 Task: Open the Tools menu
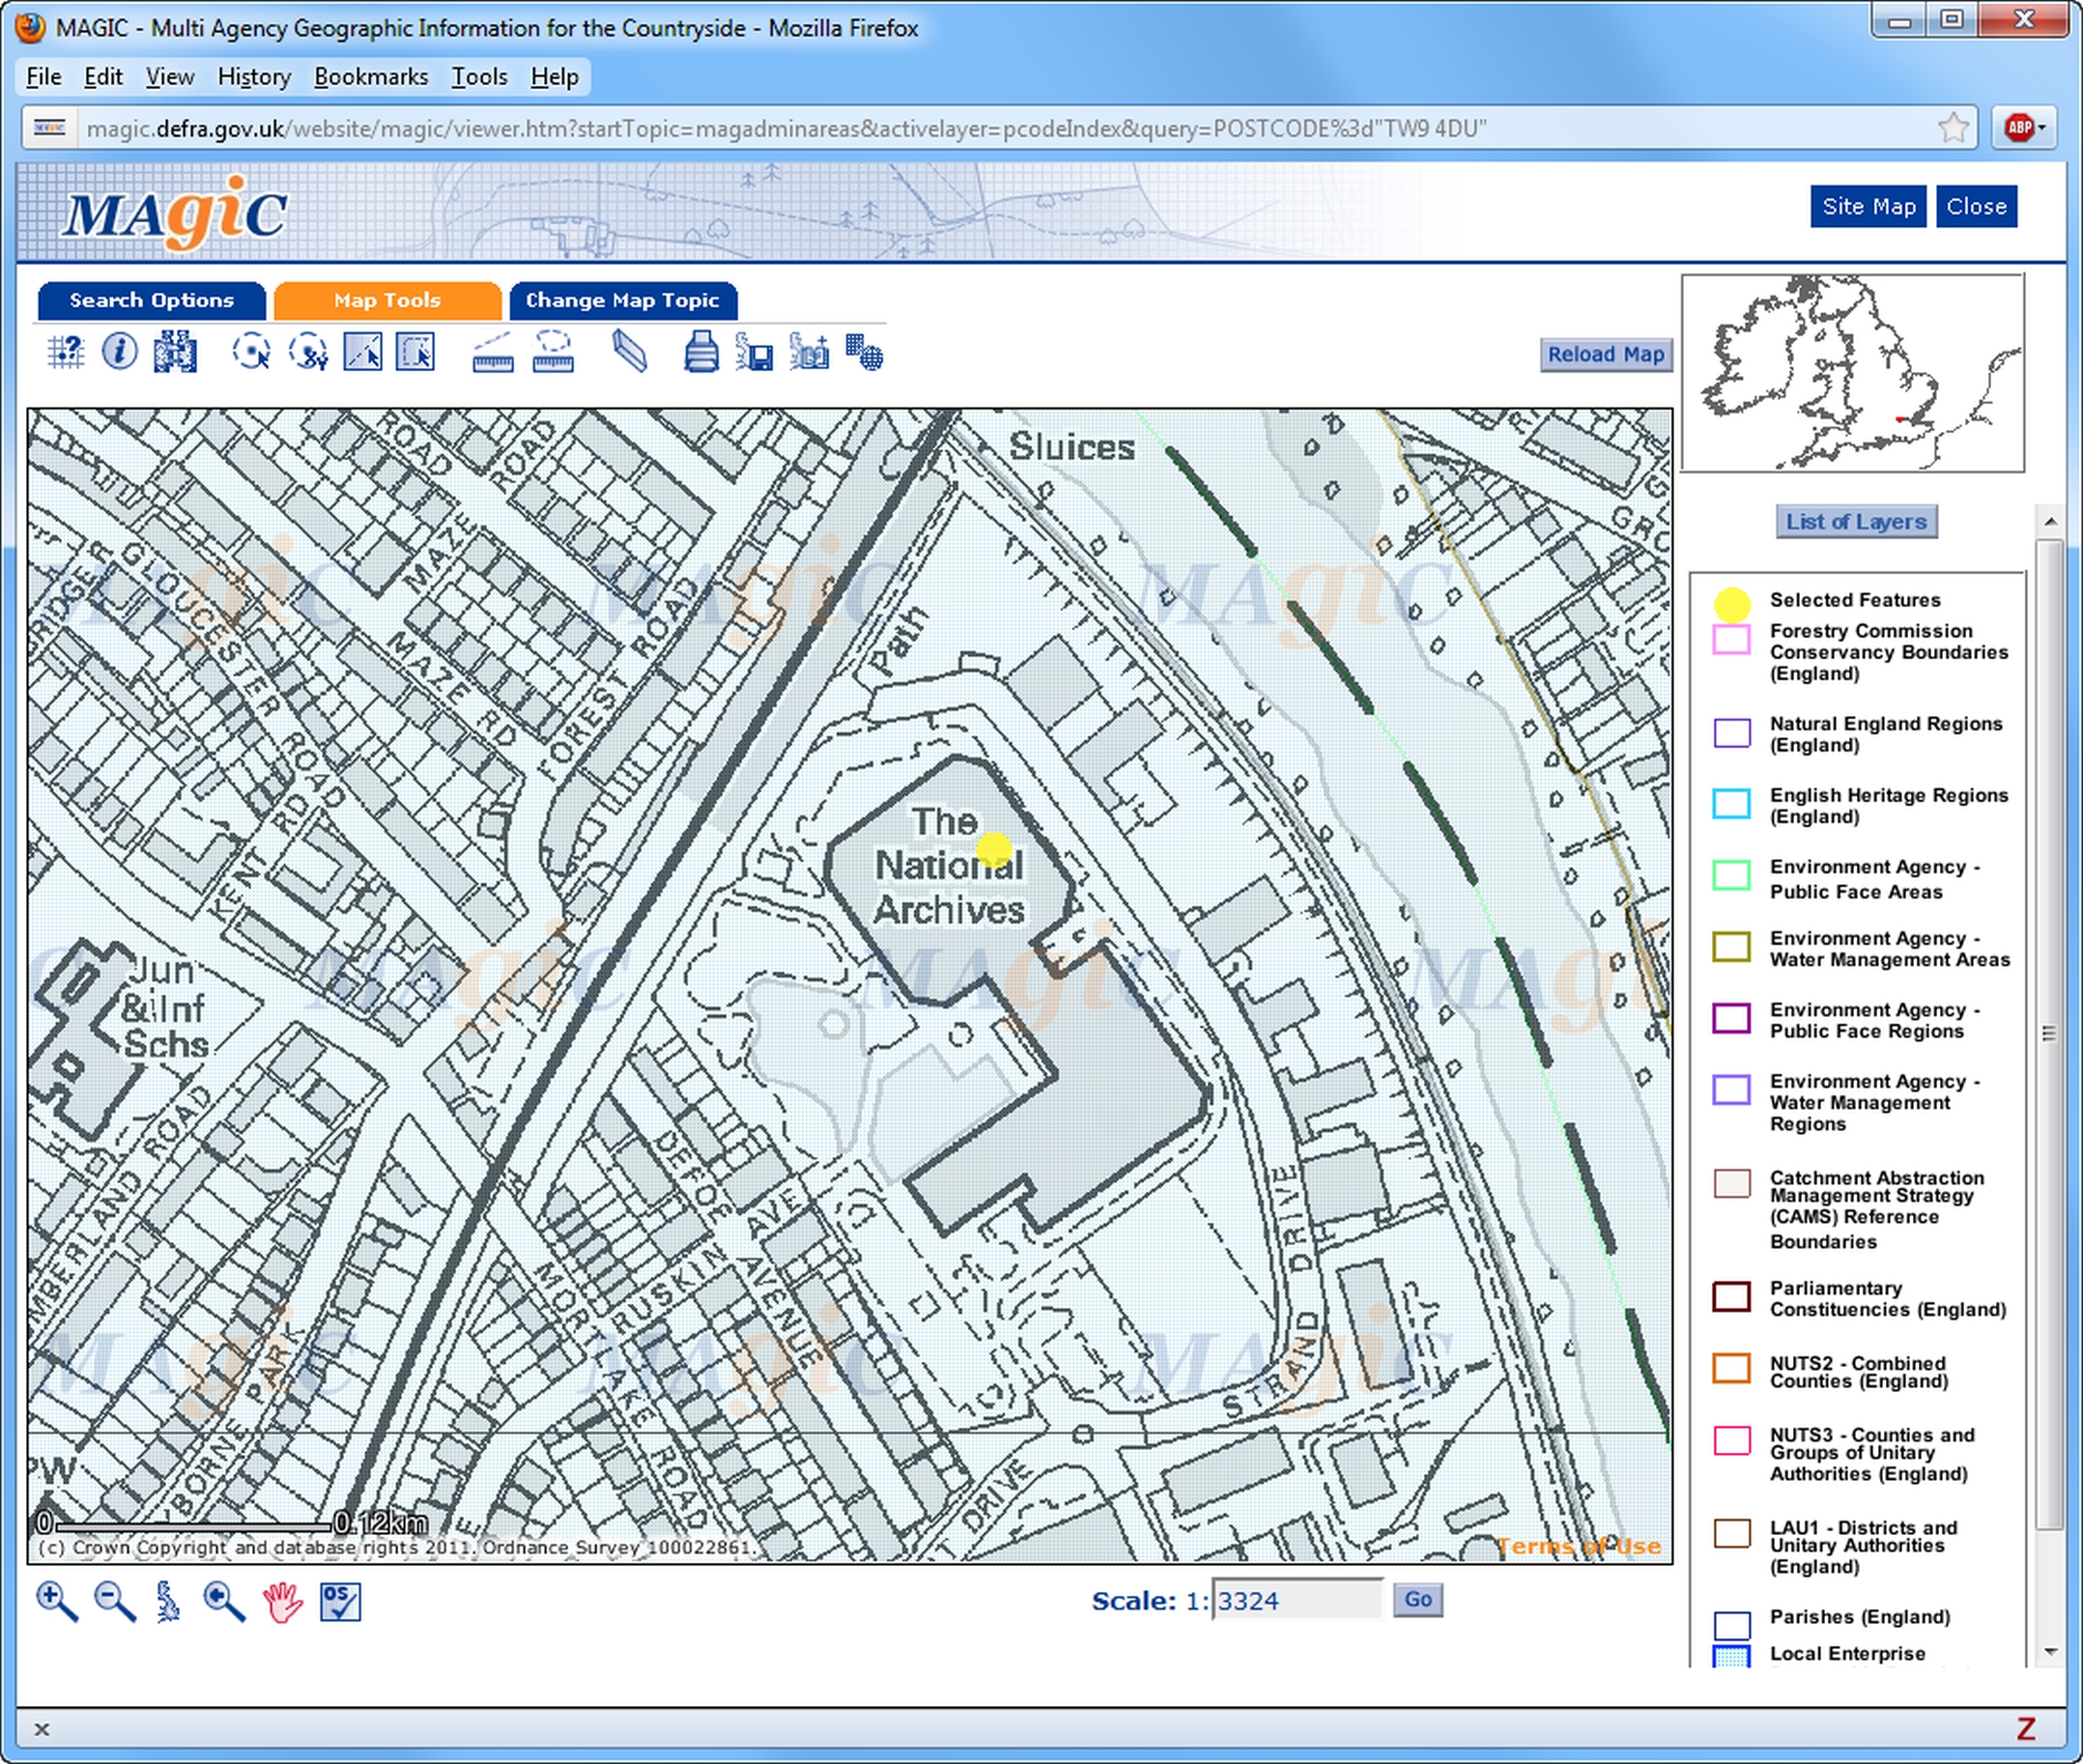point(480,77)
